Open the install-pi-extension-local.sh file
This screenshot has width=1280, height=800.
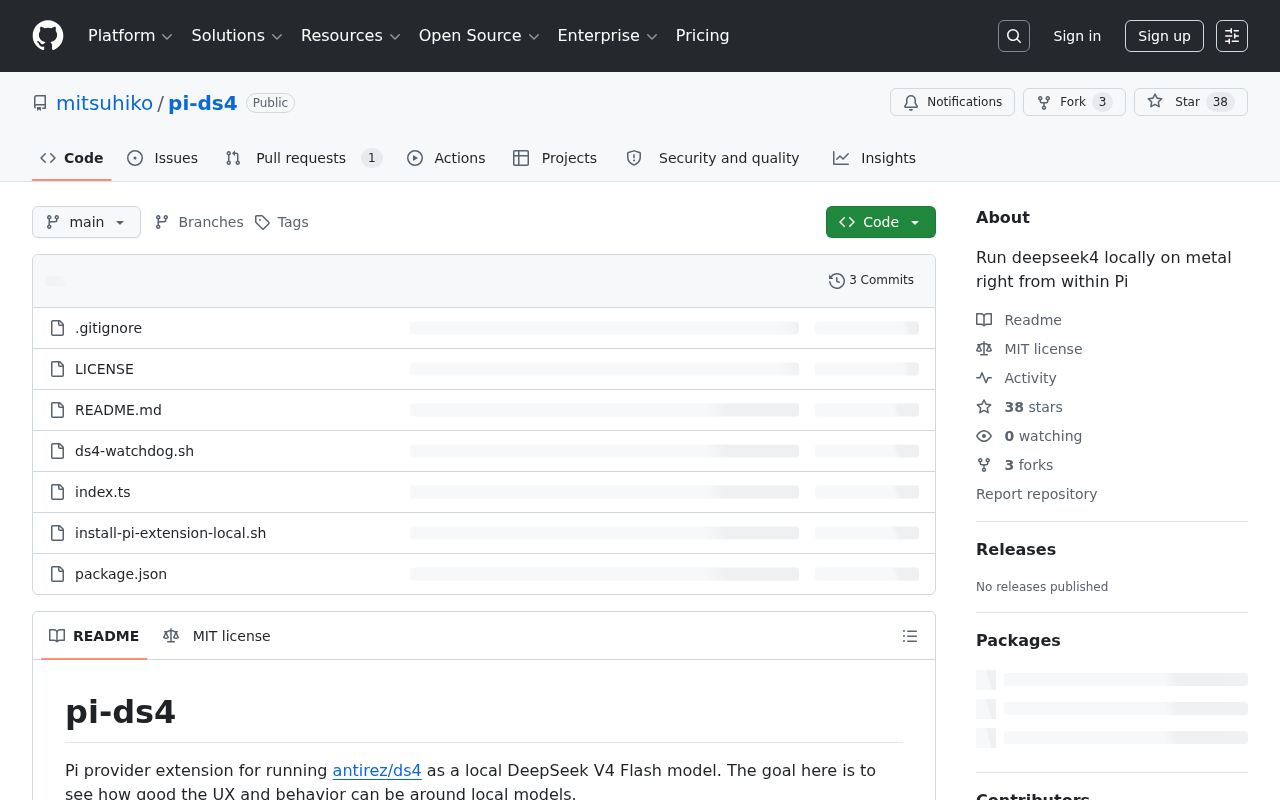pos(171,533)
